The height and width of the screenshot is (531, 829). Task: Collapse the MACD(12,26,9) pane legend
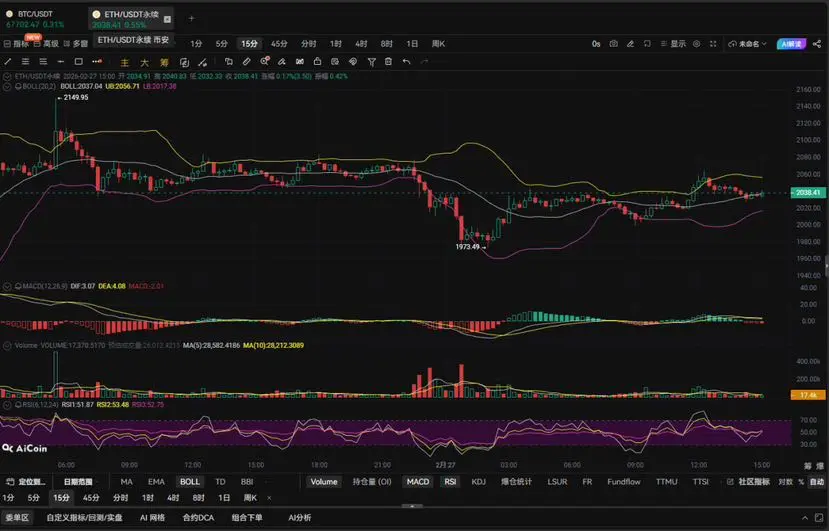[x=7, y=286]
